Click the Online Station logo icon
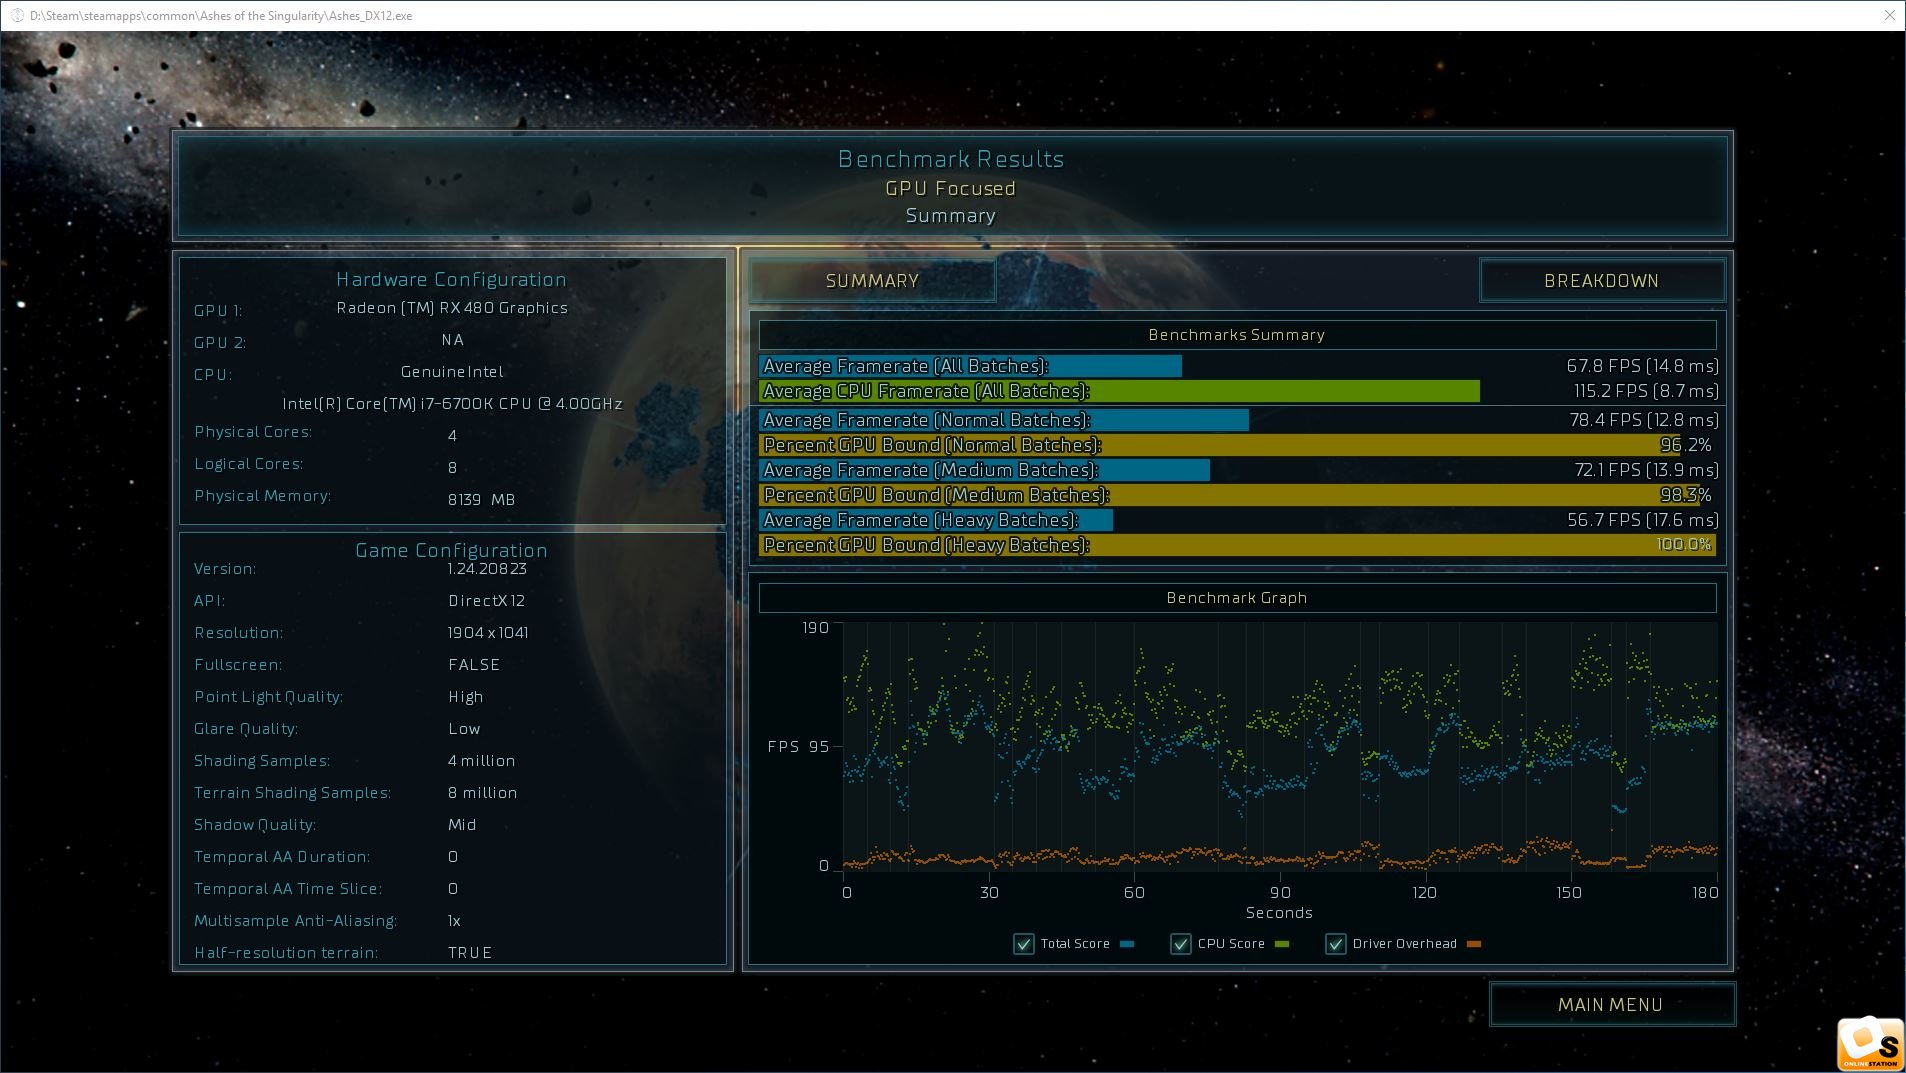Screen dimensions: 1906x1073 click(x=1870, y=1045)
